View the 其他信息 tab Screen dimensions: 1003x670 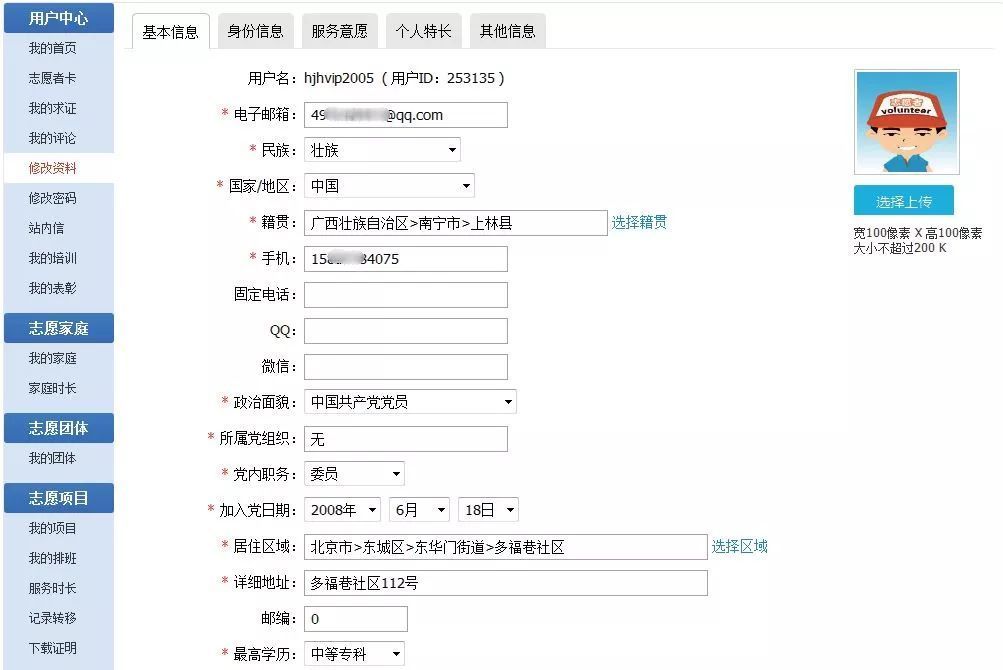point(505,31)
